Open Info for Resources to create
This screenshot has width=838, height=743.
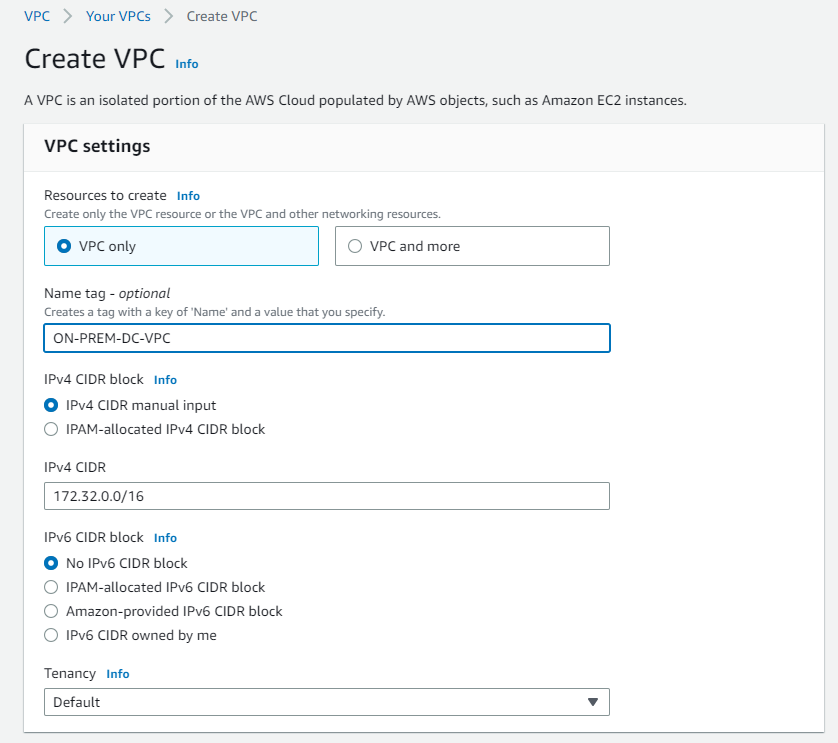188,195
